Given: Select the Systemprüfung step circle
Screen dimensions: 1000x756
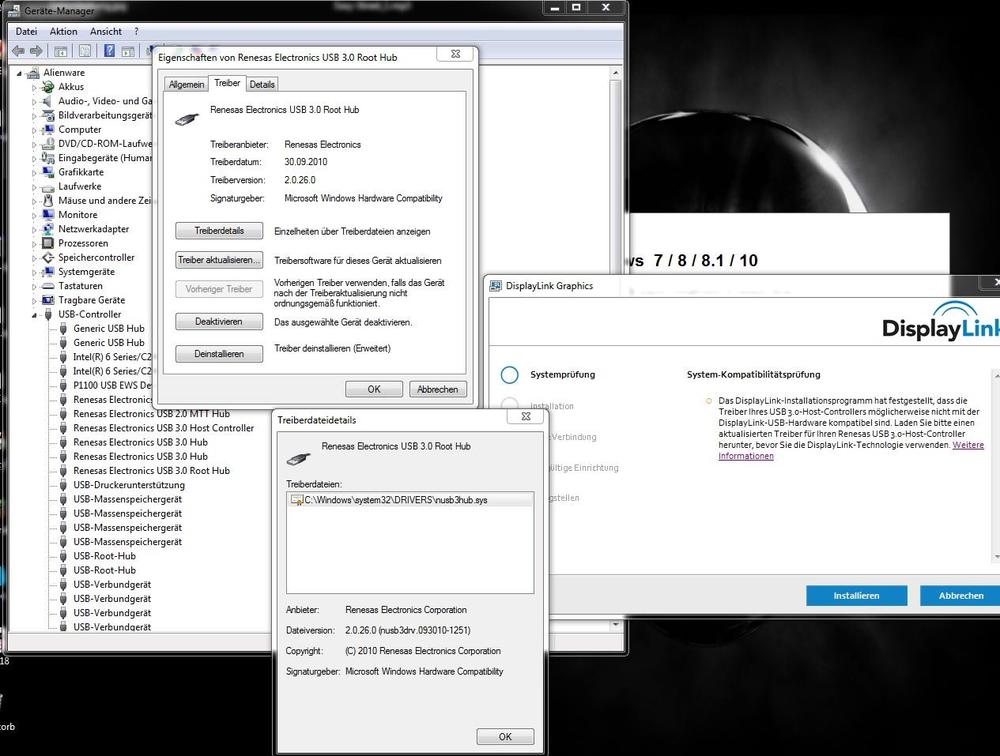Looking at the screenshot, I should (510, 375).
